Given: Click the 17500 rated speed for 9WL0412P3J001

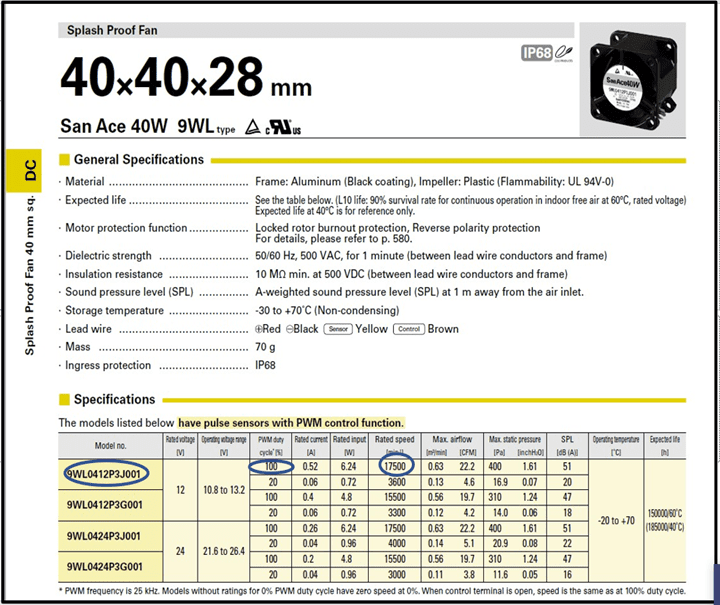Looking at the screenshot, I should pyautogui.click(x=395, y=466).
